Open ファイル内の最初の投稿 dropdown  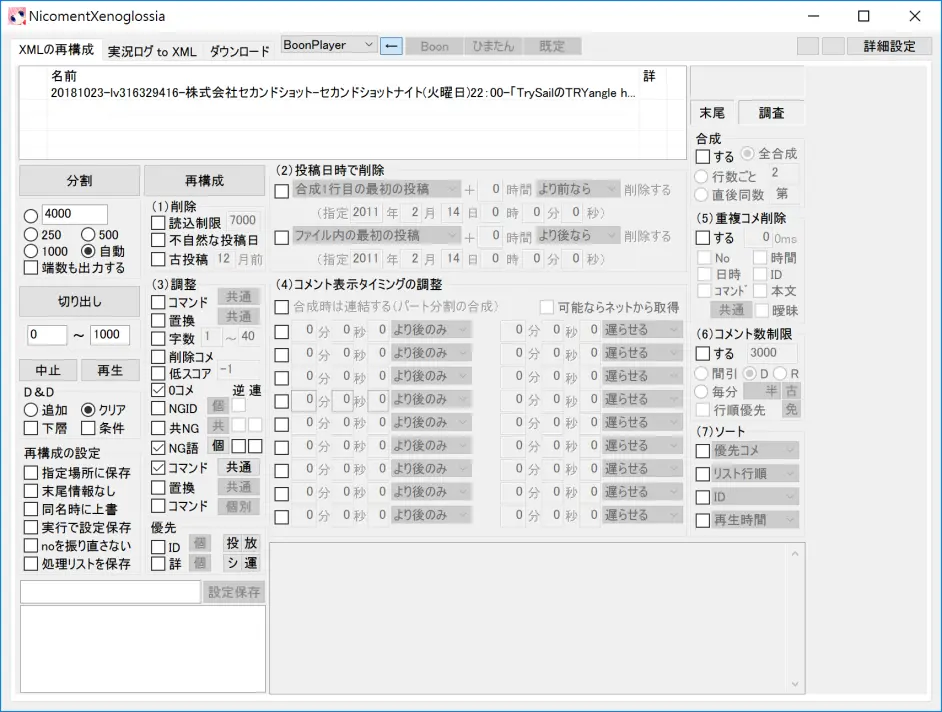(377, 236)
